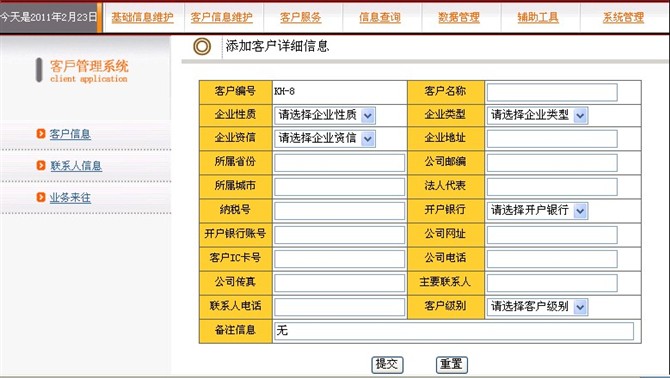Click the orange arrow icon beside 业务来往
Image resolution: width=670 pixels, height=378 pixels.
point(41,197)
